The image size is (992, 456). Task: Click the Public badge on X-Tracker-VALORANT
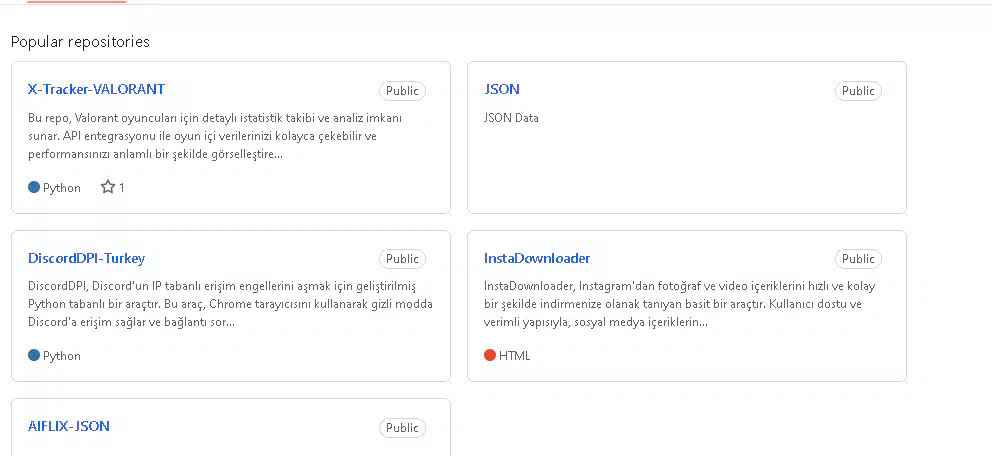[x=402, y=91]
